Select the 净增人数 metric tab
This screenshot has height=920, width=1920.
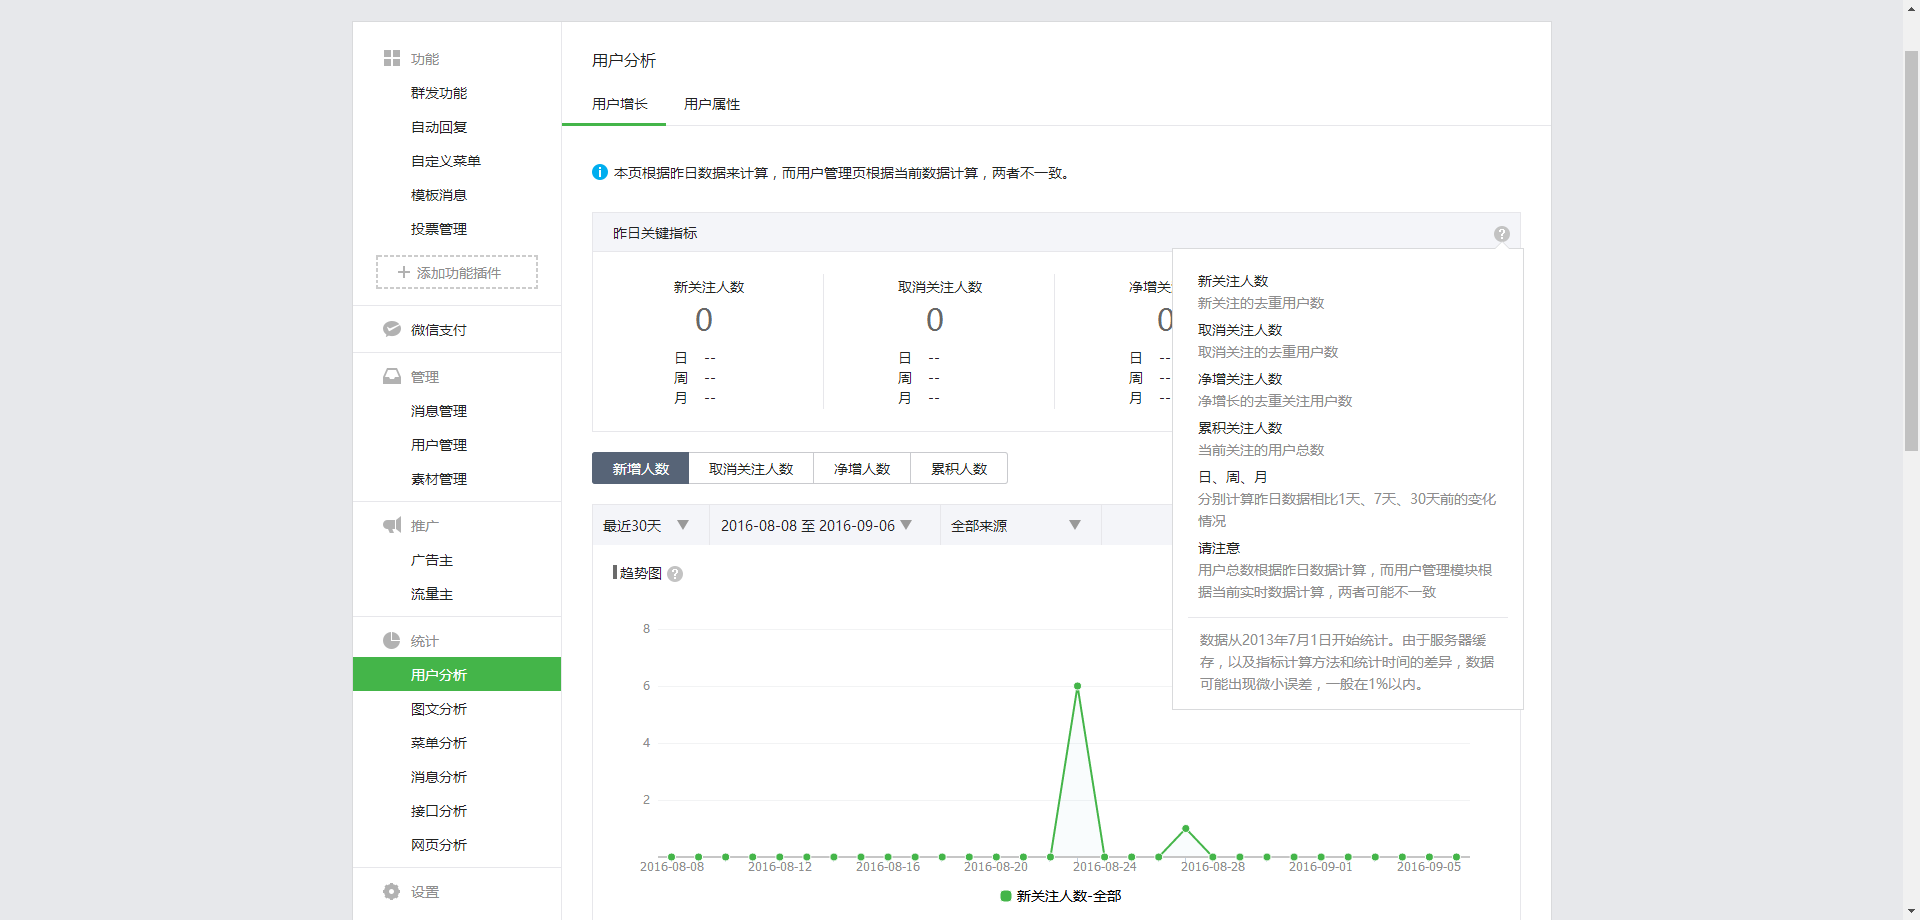point(862,468)
